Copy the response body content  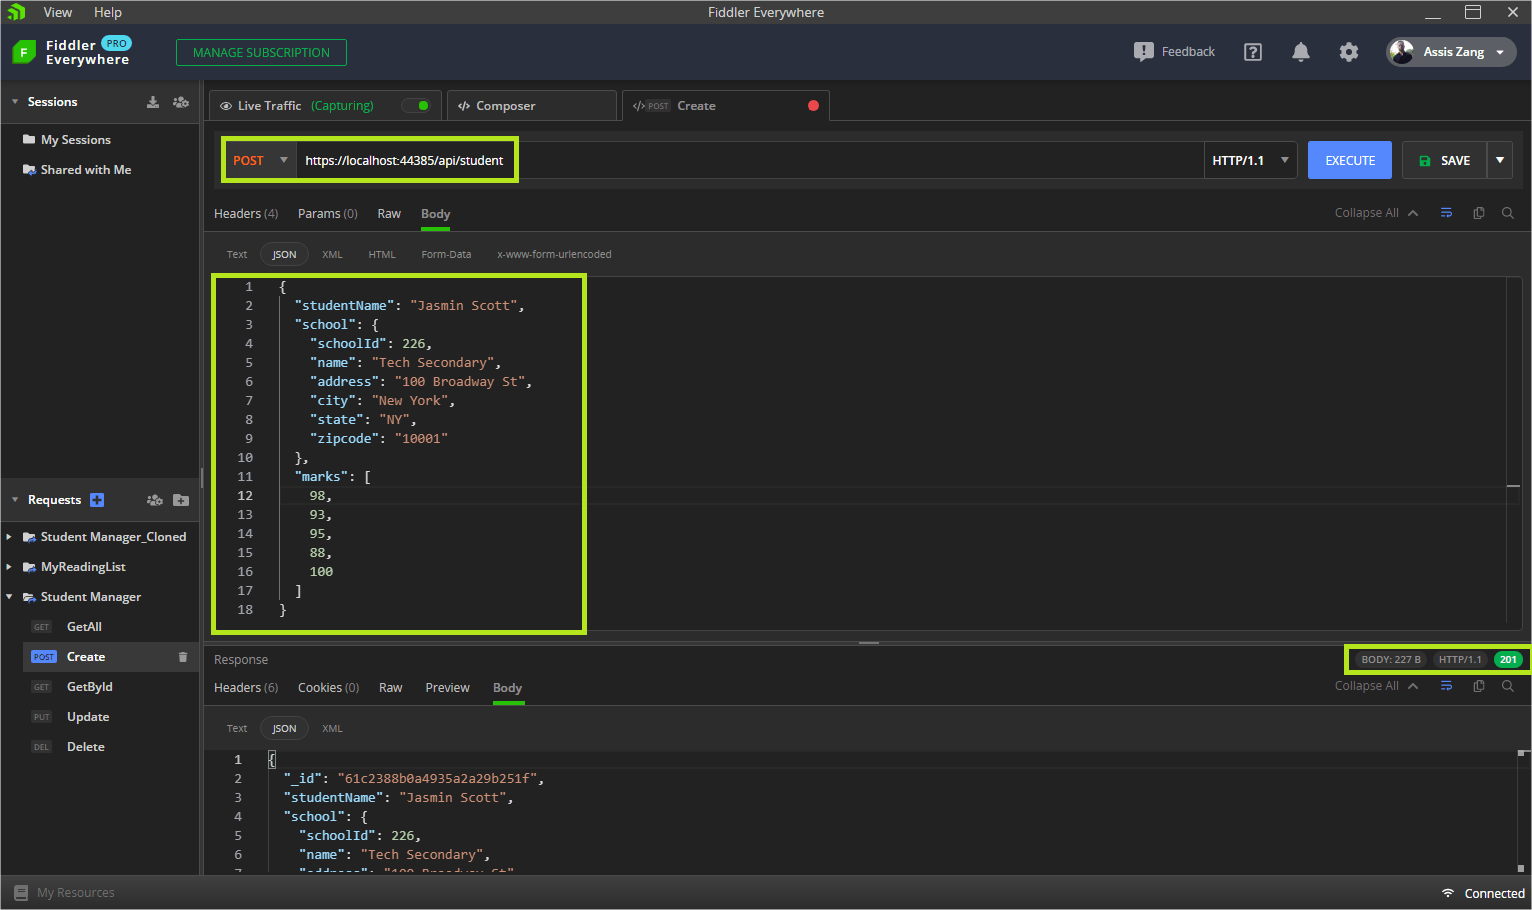(1478, 686)
